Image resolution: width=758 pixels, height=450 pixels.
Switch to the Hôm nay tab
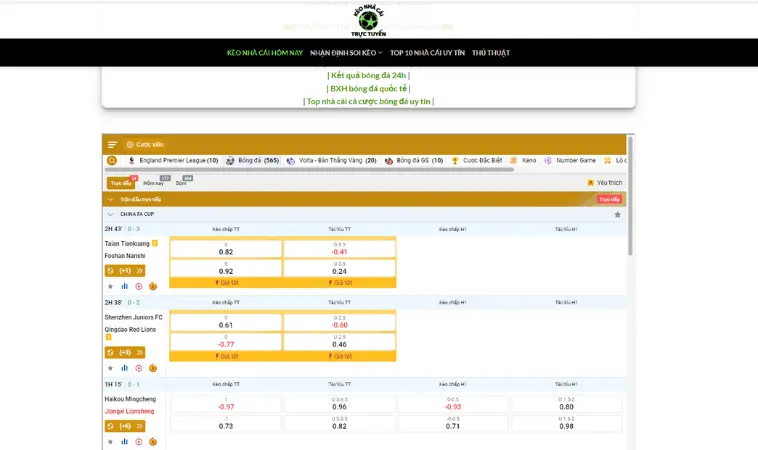153,183
